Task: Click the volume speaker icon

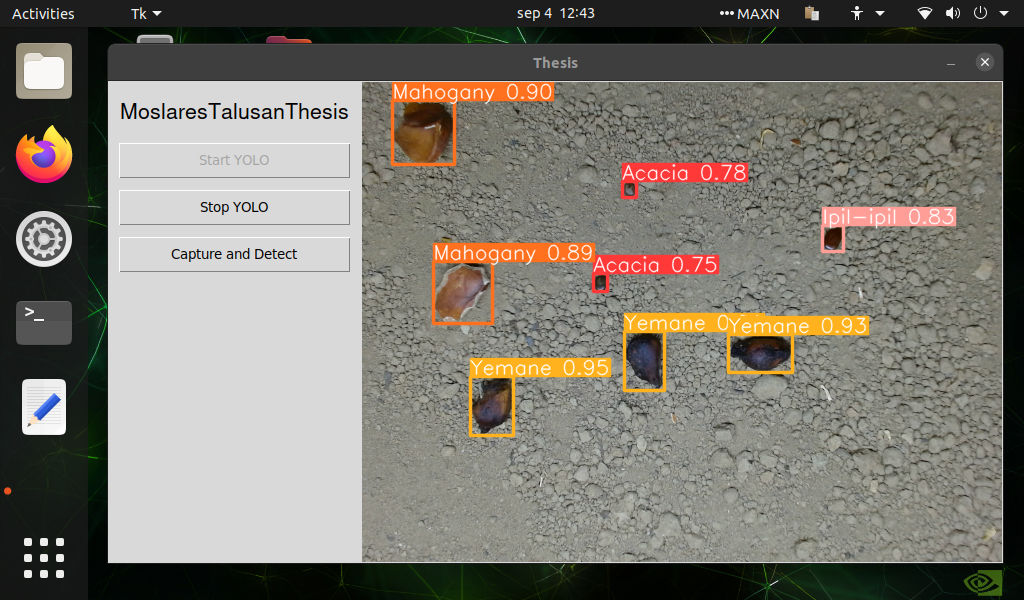Action: tap(952, 14)
